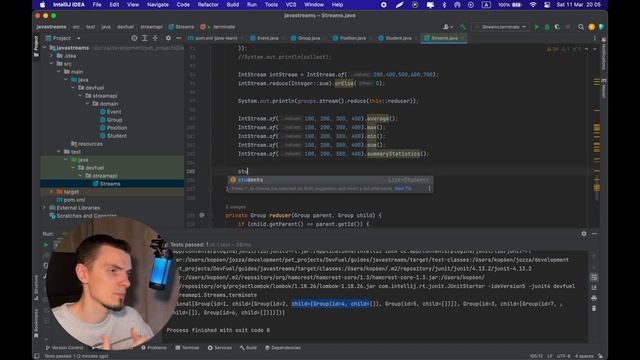Switch to Group.java tab
640x360 pixels.
coord(305,38)
